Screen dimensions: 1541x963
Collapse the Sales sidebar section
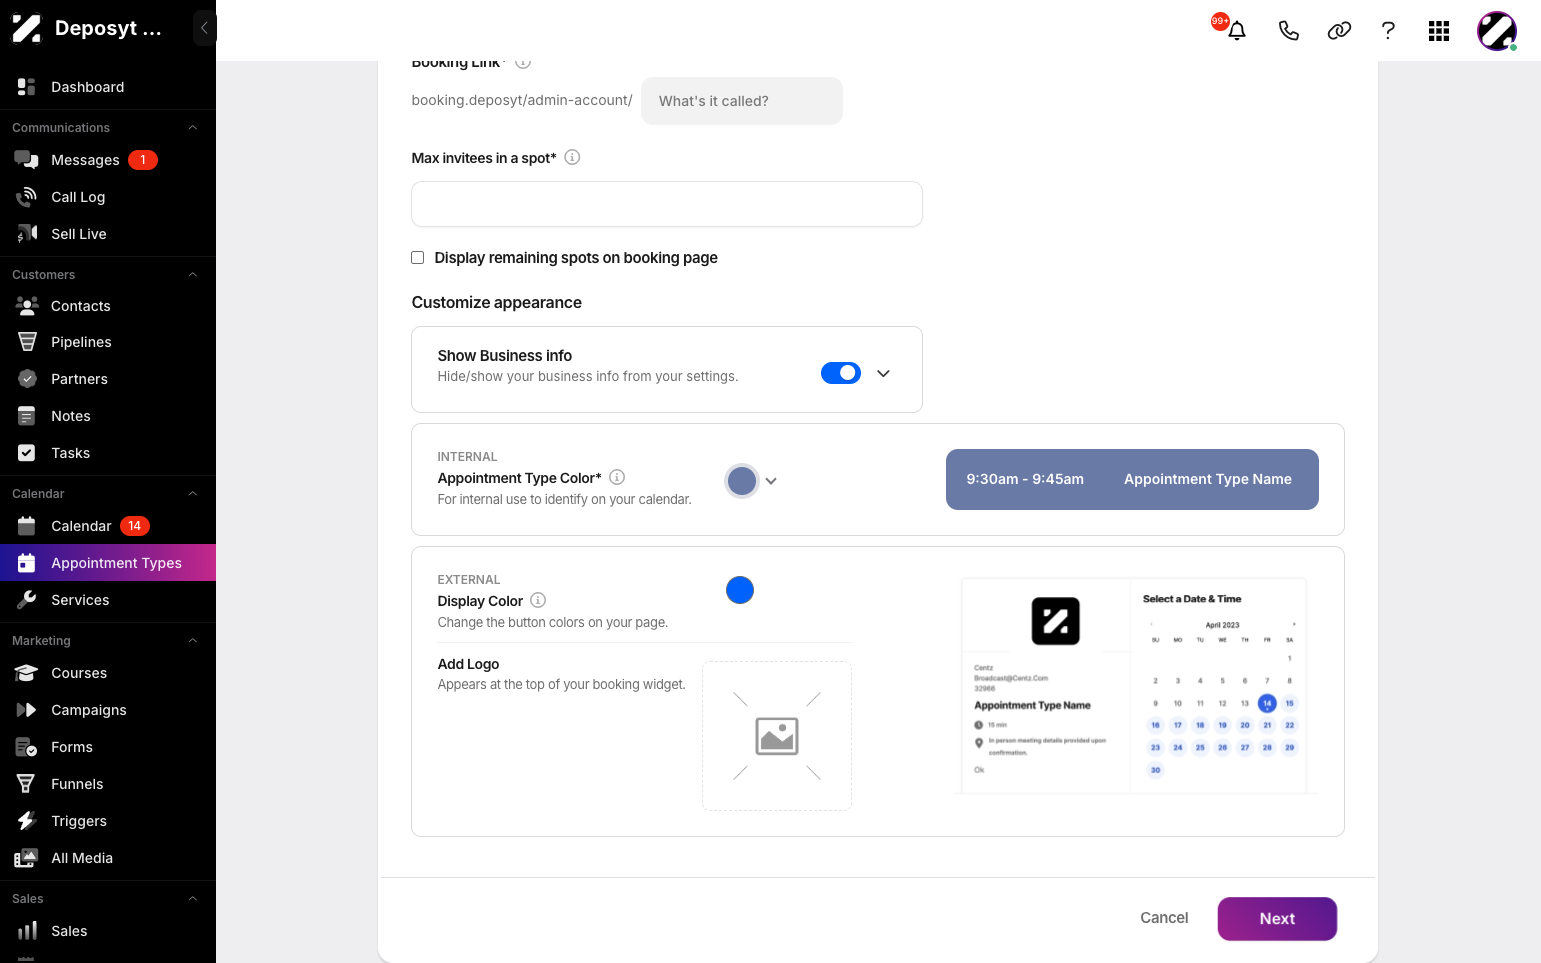click(193, 899)
